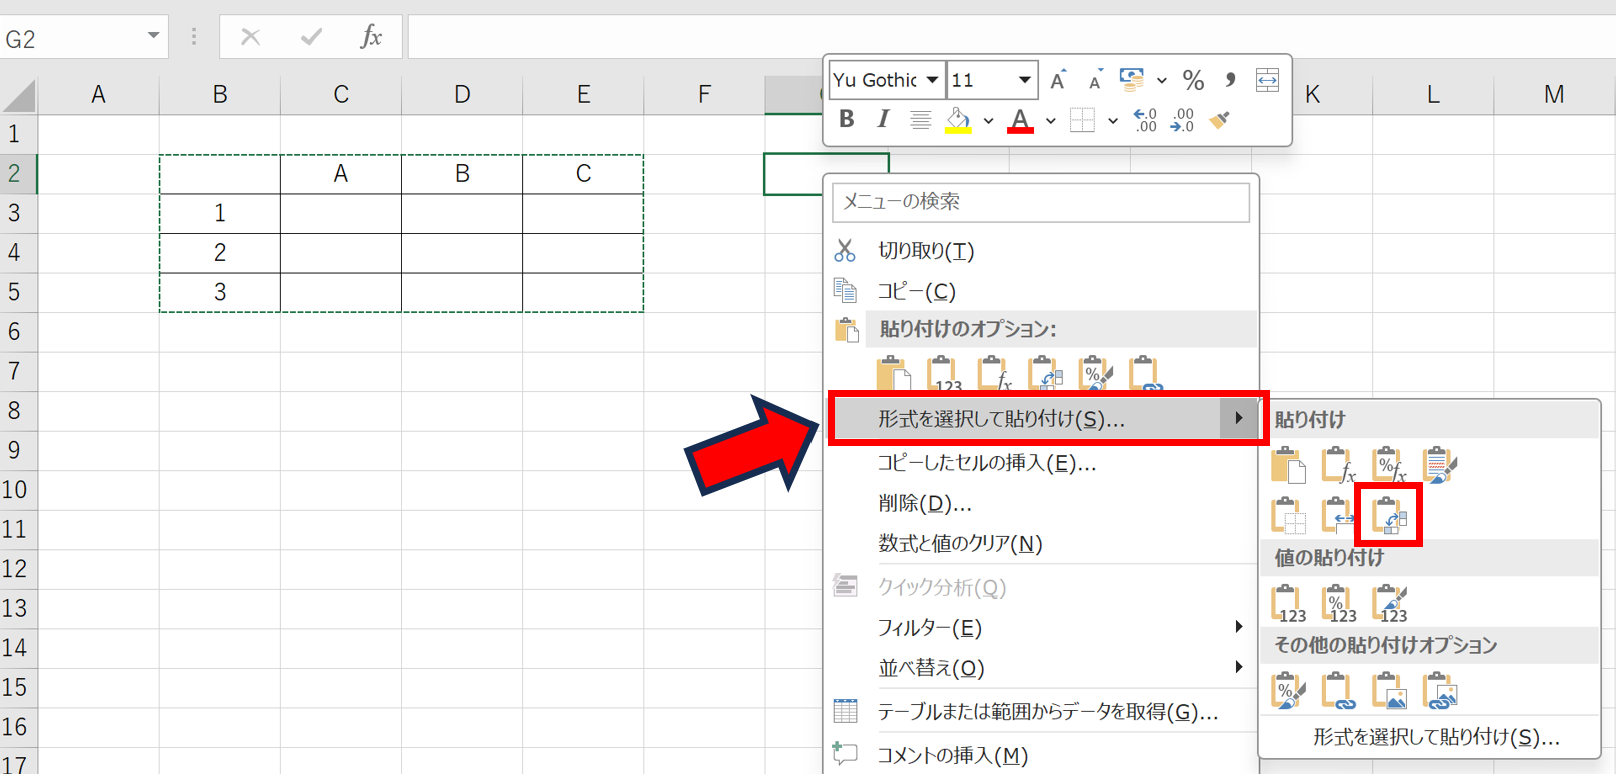1616x780 pixels.
Task: Expand the 並べ替え(O) submenu arrow
Action: pos(1239,667)
